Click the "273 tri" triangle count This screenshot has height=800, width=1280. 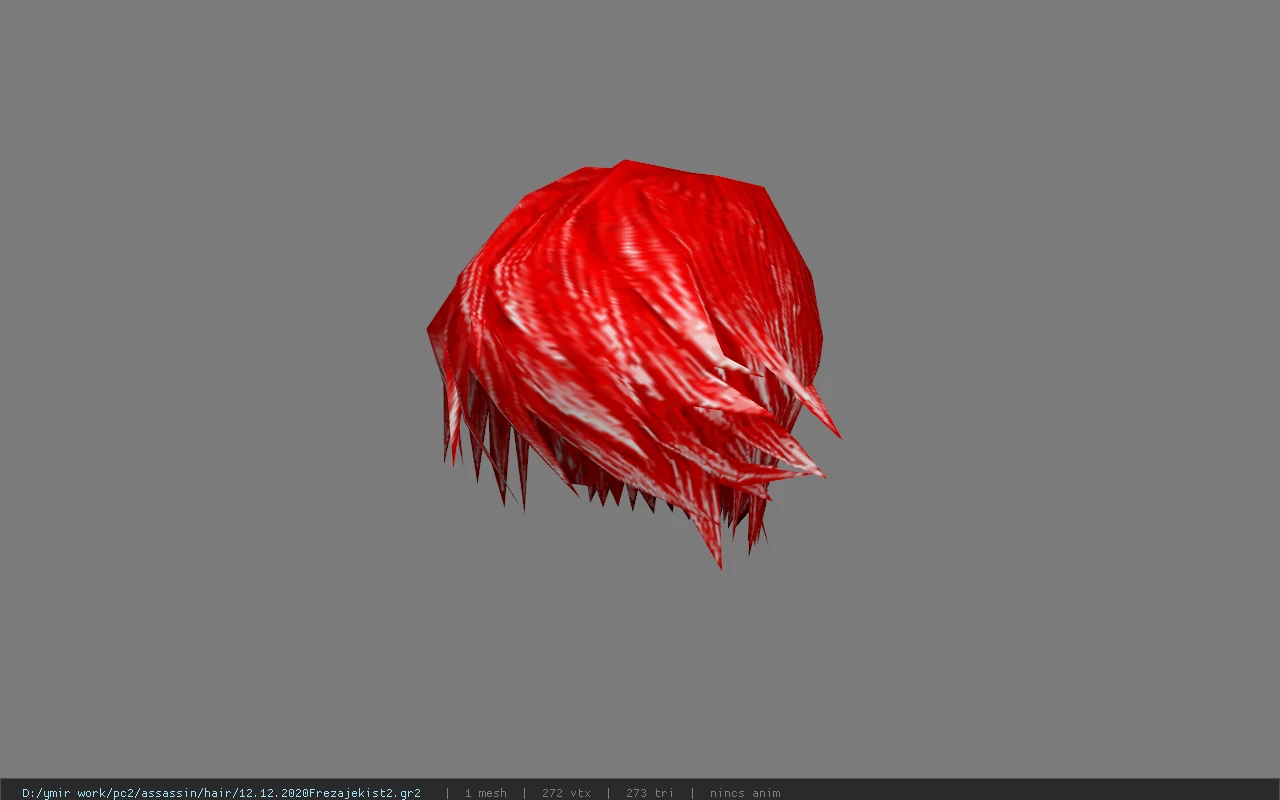650,793
